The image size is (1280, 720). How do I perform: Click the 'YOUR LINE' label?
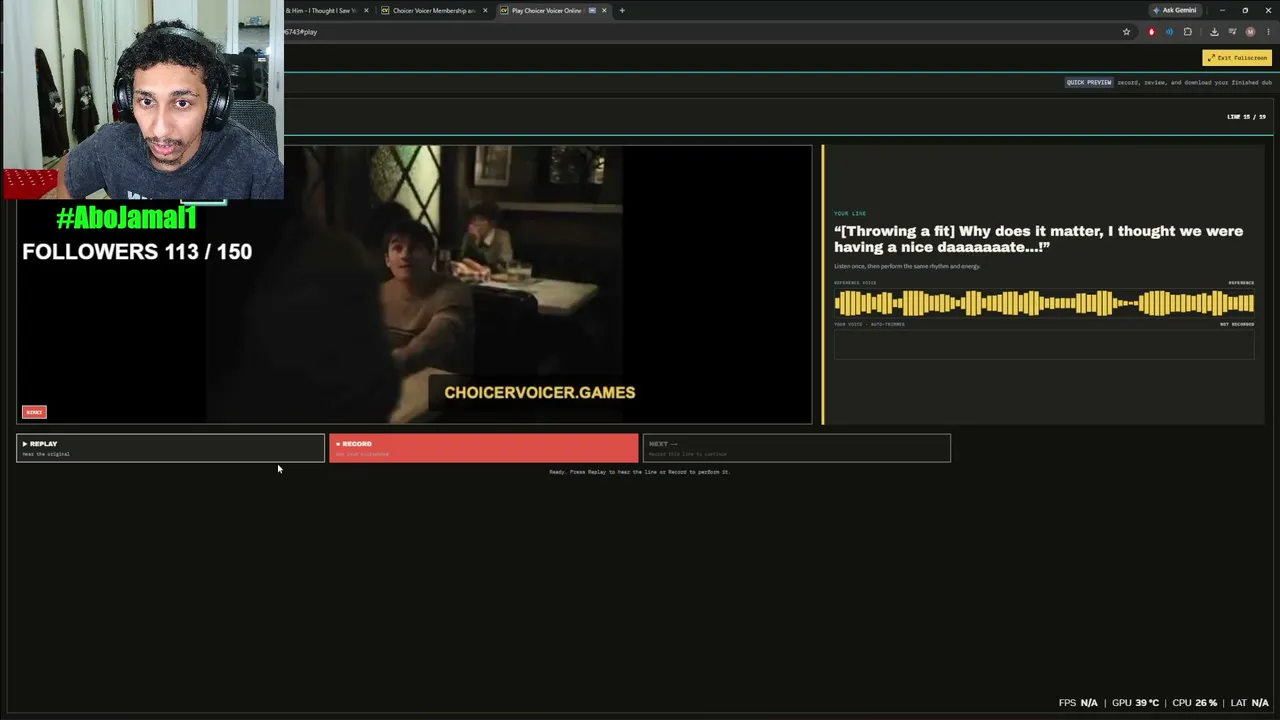pos(850,213)
